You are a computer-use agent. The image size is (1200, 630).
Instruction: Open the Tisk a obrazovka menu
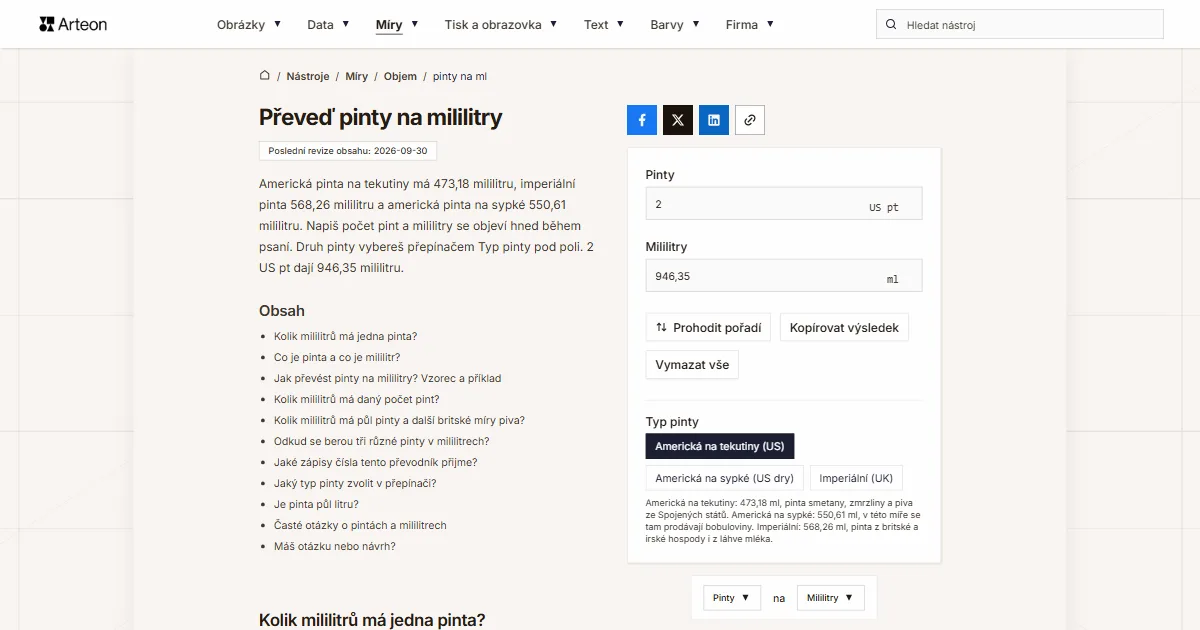pos(501,24)
